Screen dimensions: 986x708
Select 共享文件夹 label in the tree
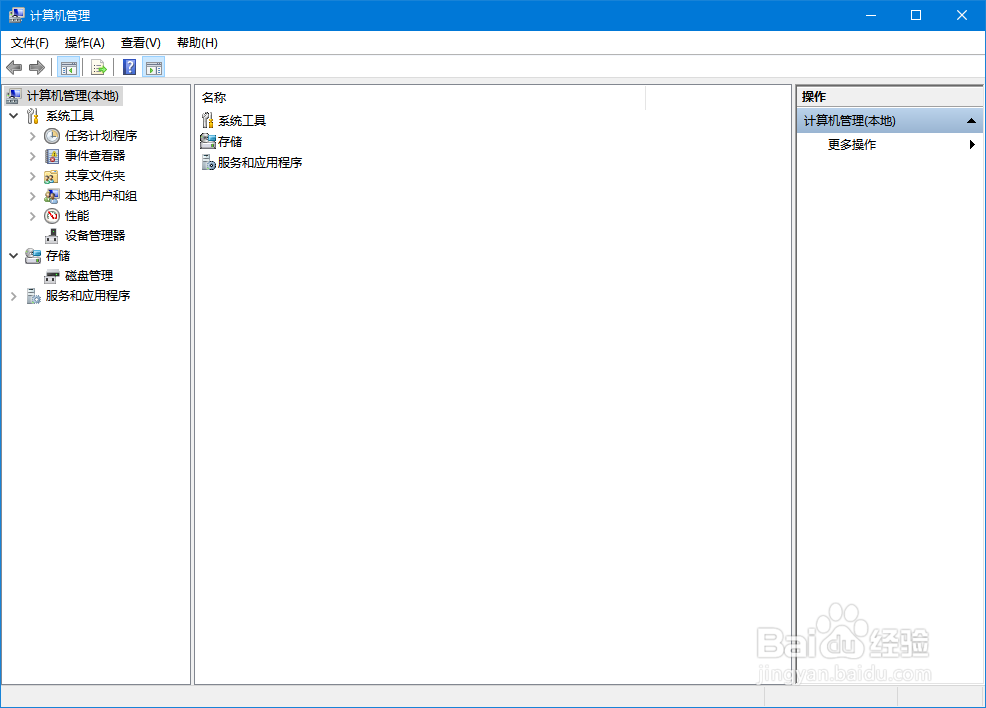pos(95,176)
